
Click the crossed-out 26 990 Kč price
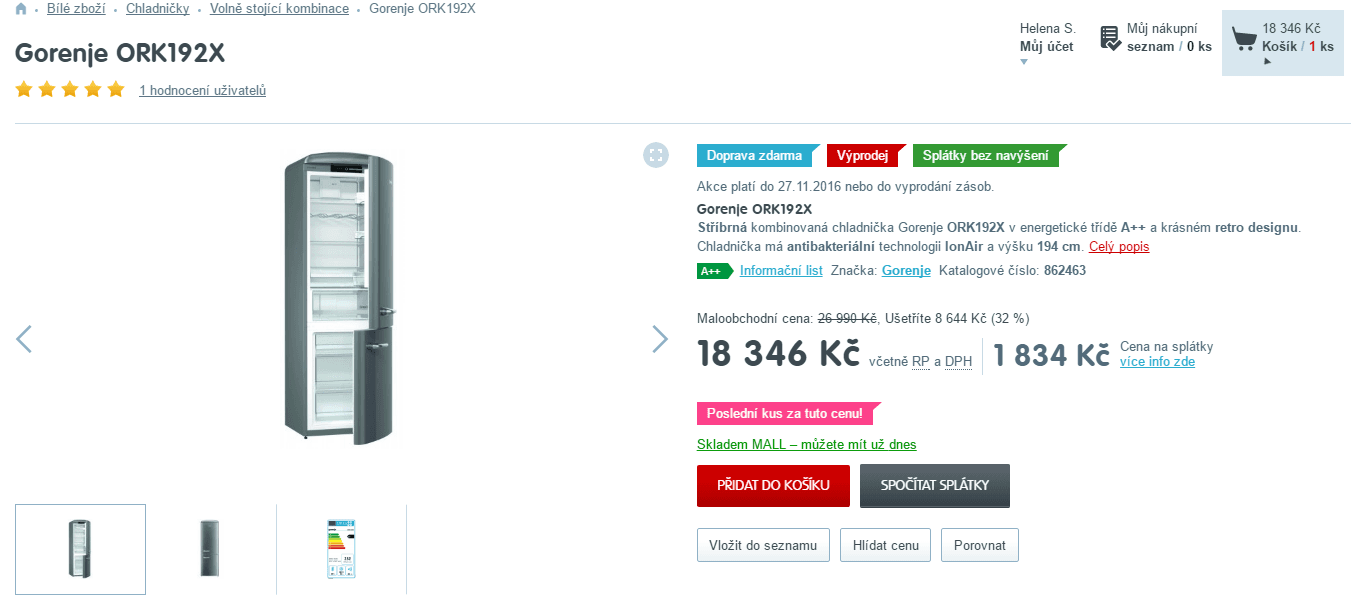847,319
